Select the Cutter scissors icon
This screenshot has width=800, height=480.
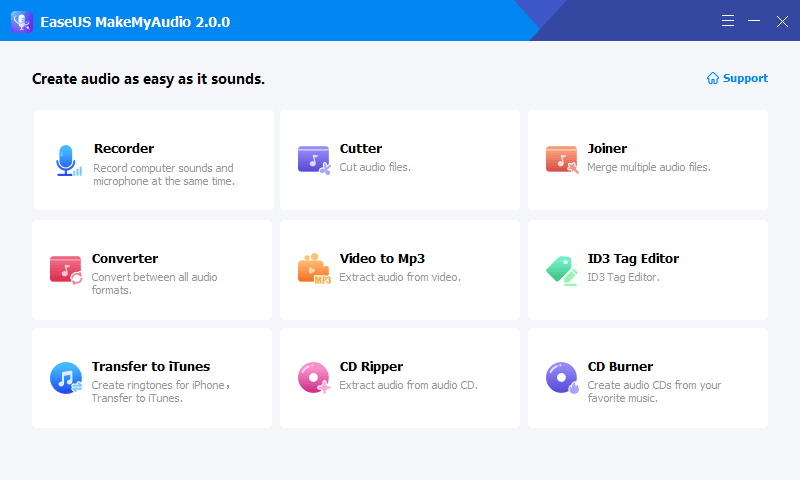(x=313, y=160)
